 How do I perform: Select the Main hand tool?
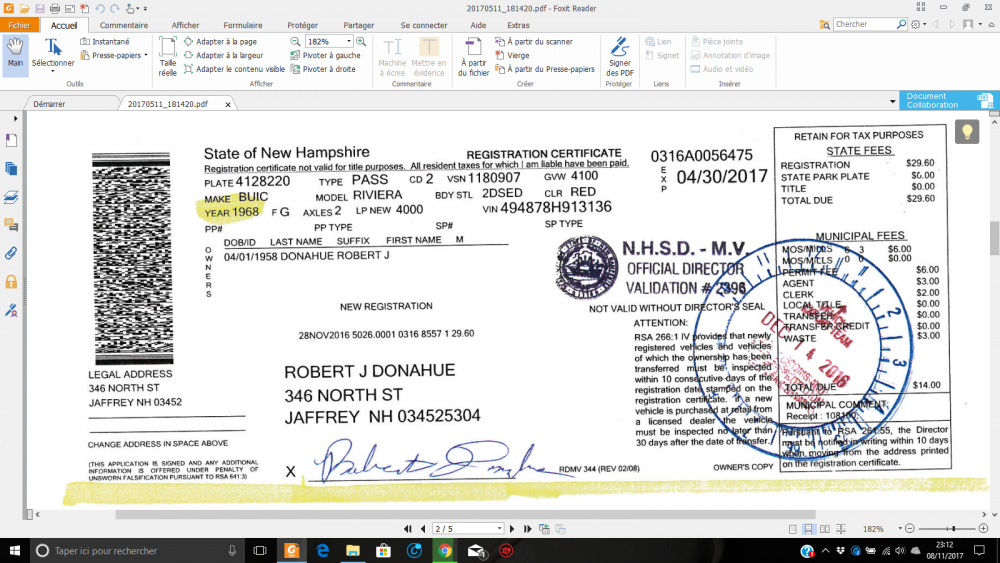(x=15, y=53)
